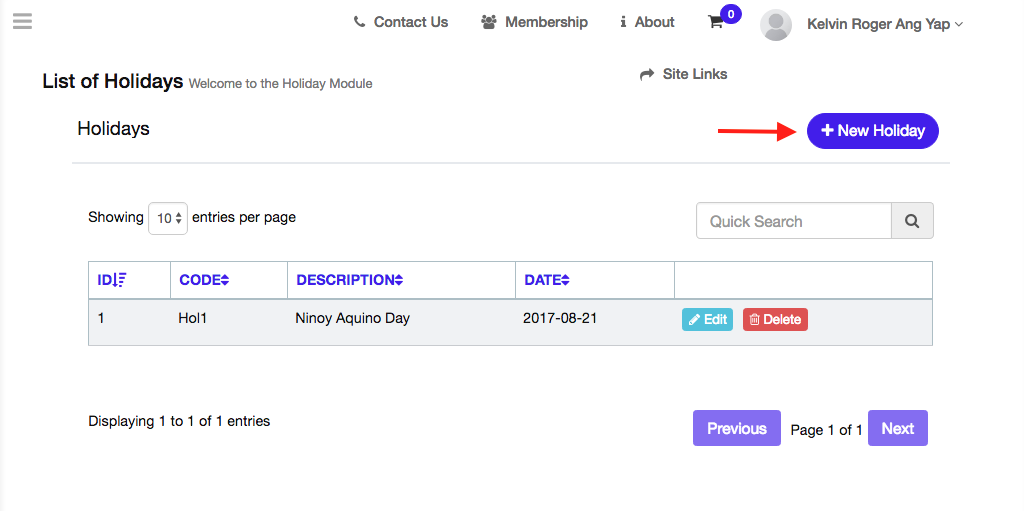Open the entries per page dropdown
Image resolution: width=1024 pixels, height=511 pixels.
(168, 218)
